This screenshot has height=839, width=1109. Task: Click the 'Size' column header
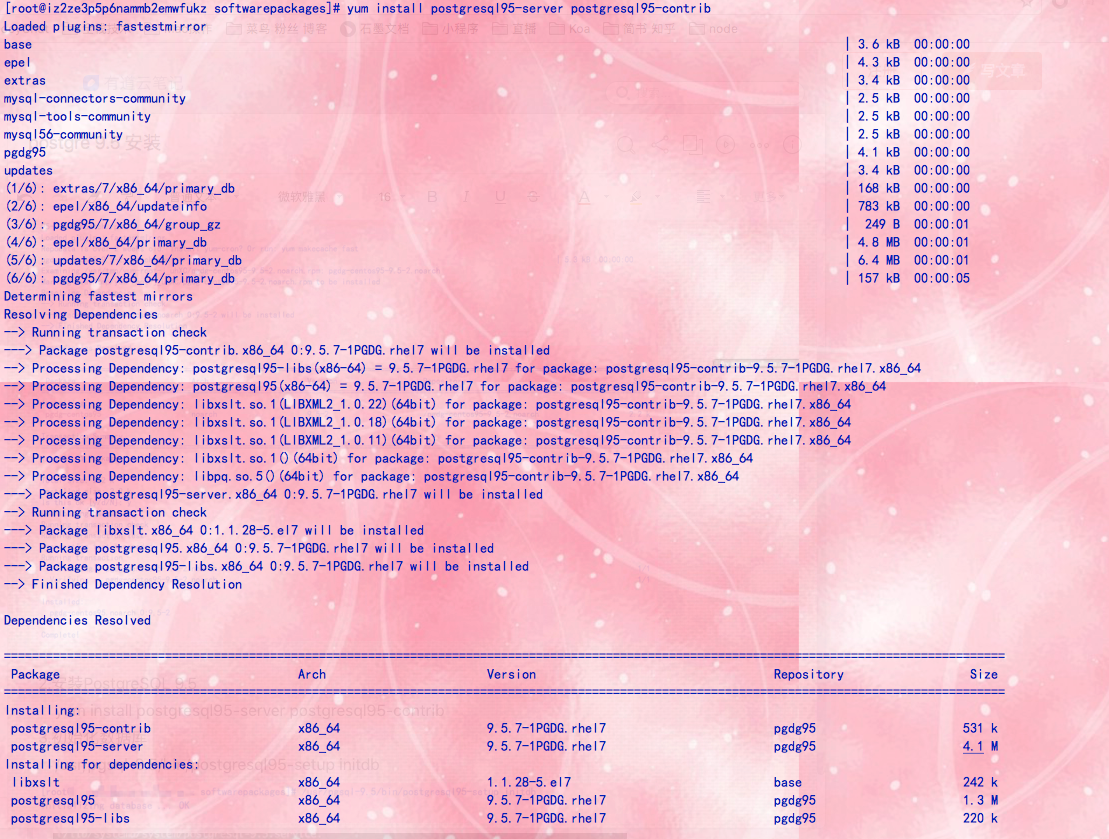point(984,675)
